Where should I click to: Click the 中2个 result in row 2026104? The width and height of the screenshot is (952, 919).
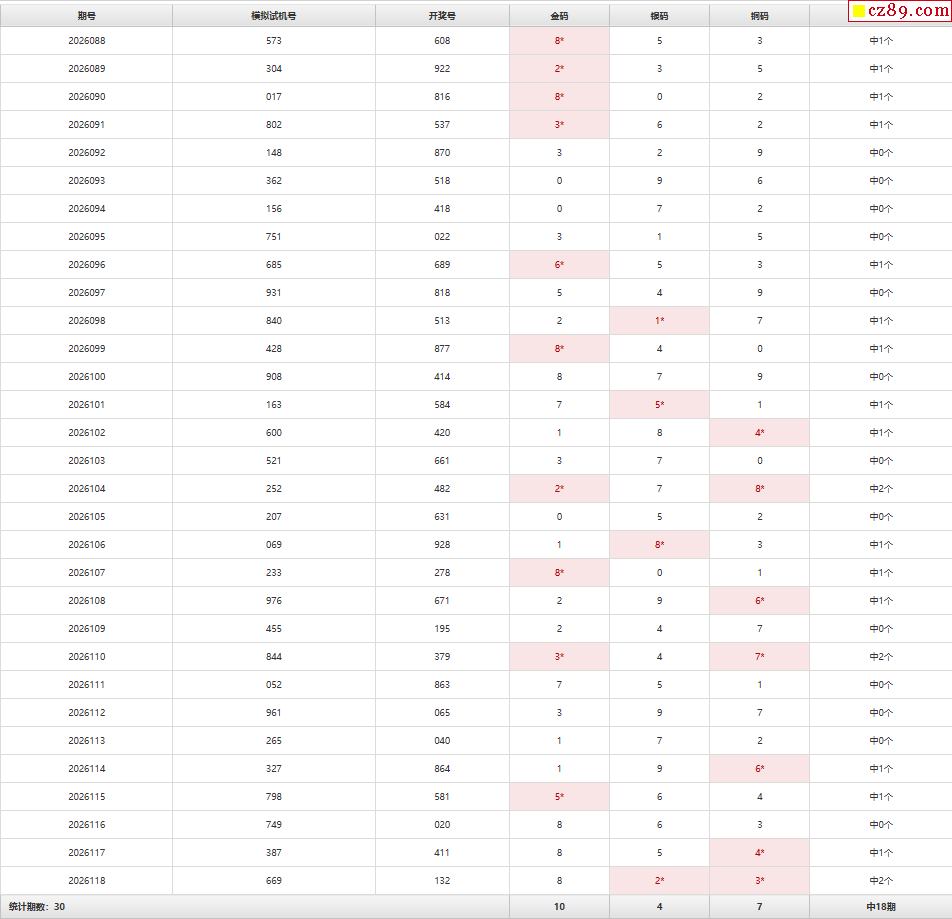pyautogui.click(x=881, y=489)
